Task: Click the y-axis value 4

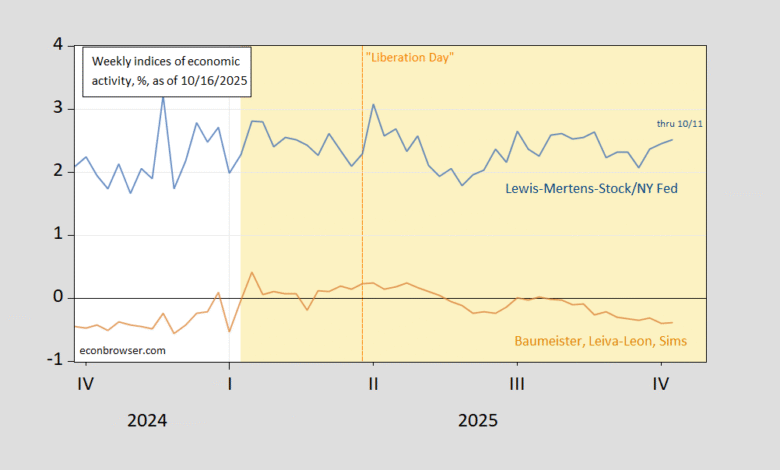Action: click(57, 45)
